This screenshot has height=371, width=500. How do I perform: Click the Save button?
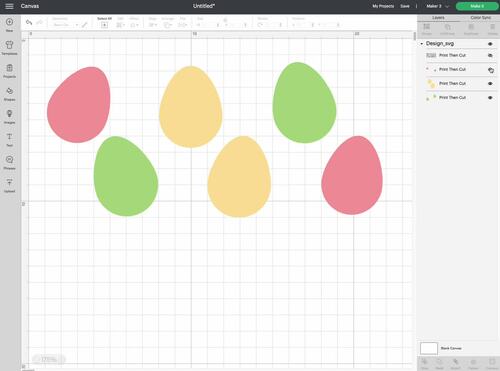coord(405,6)
